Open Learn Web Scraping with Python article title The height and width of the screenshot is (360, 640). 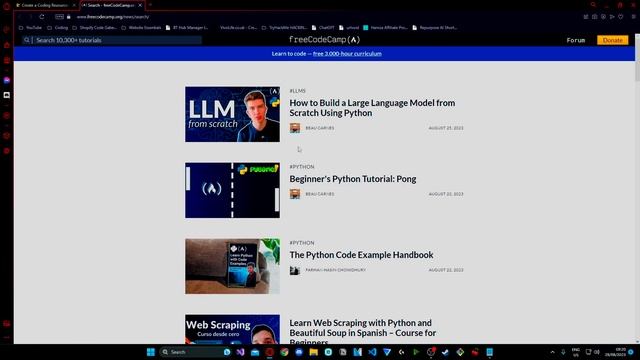pyautogui.click(x=363, y=332)
